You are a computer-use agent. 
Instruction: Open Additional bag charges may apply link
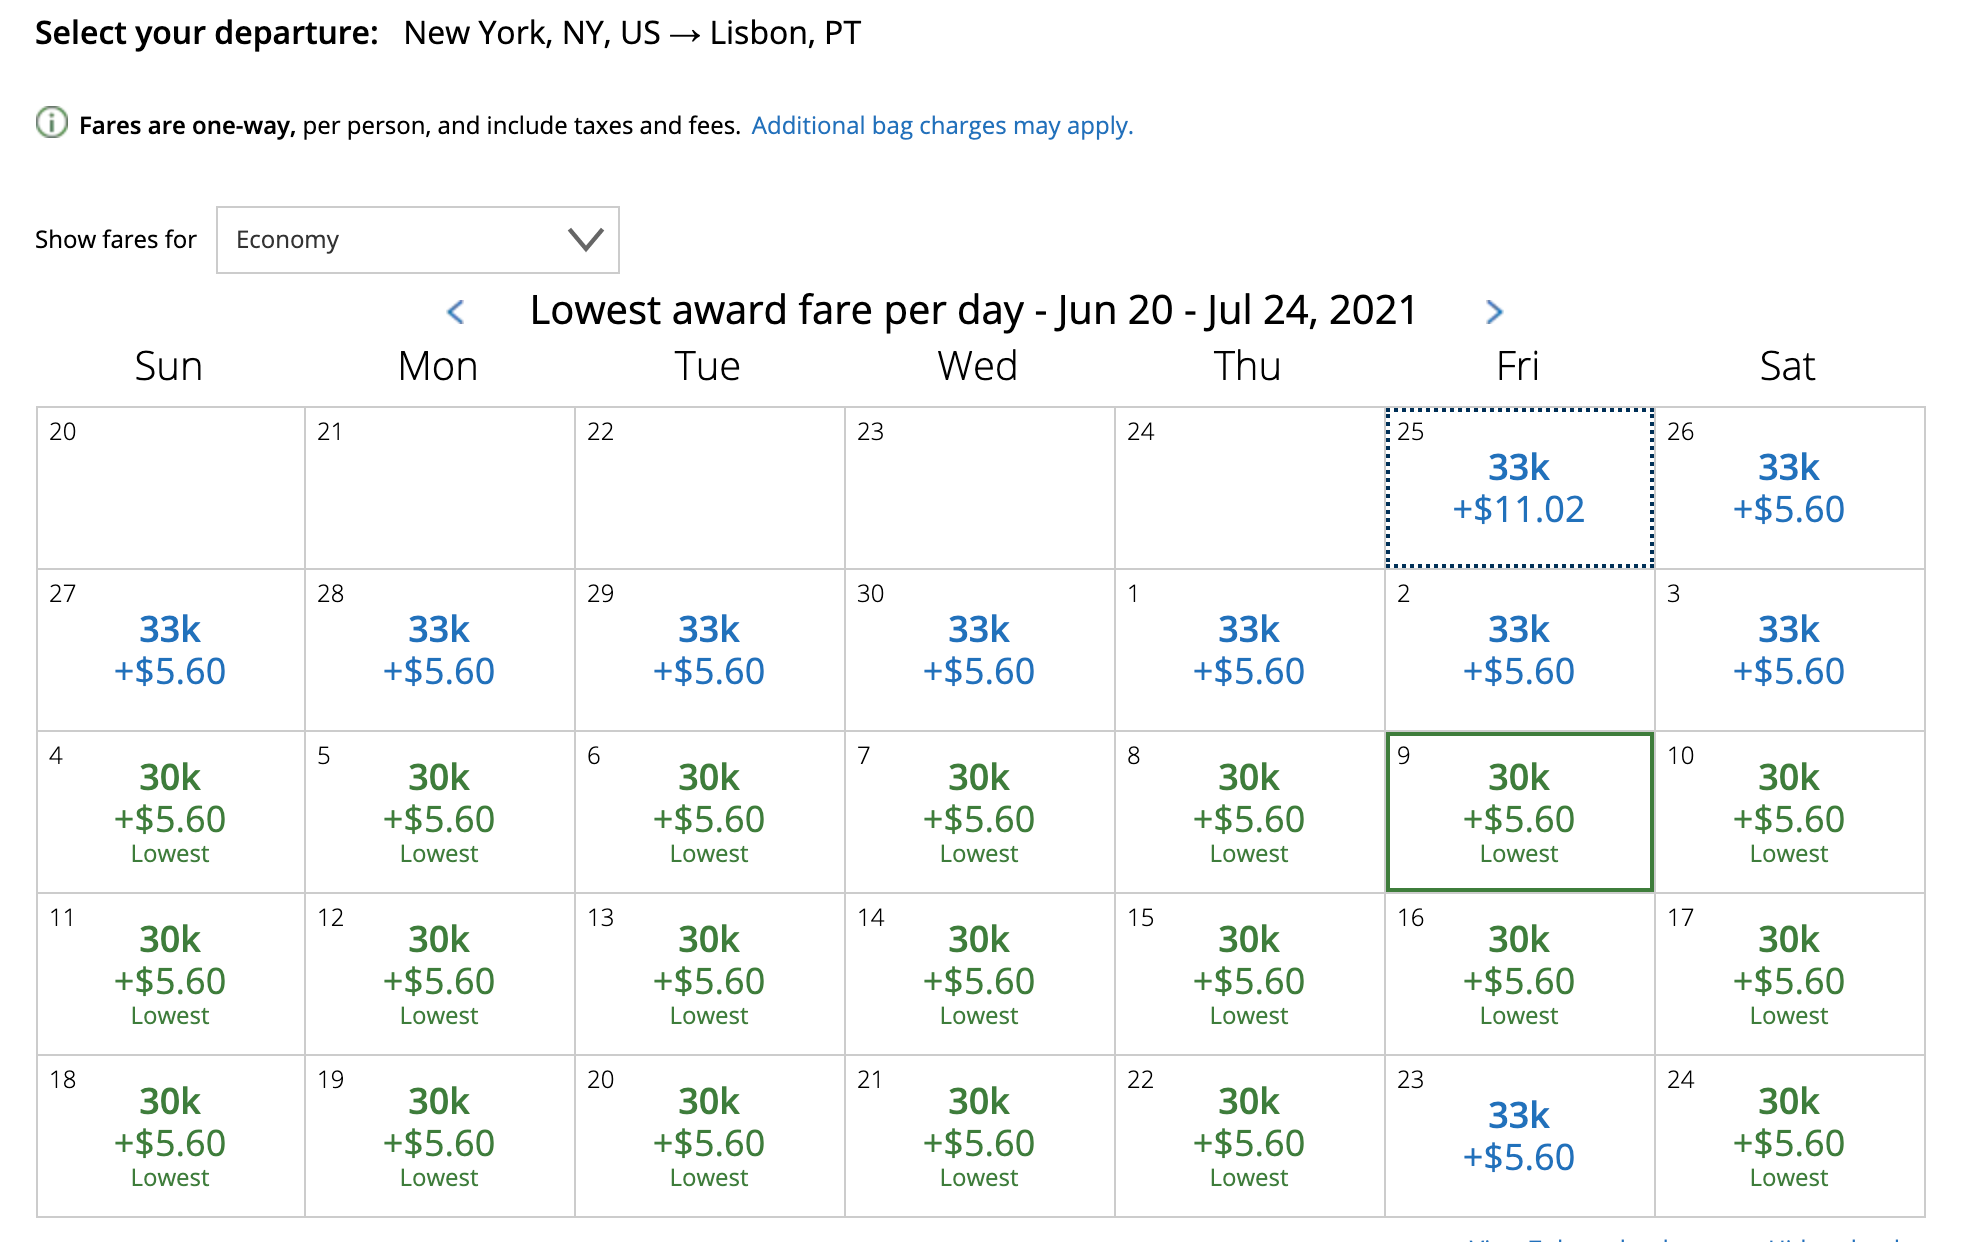942,126
